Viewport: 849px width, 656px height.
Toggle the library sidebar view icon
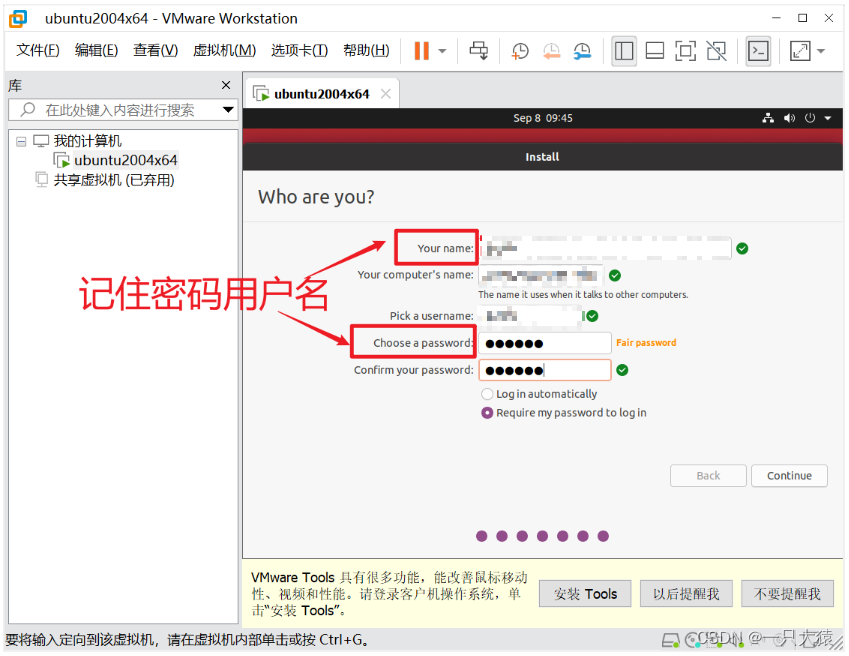coord(624,51)
